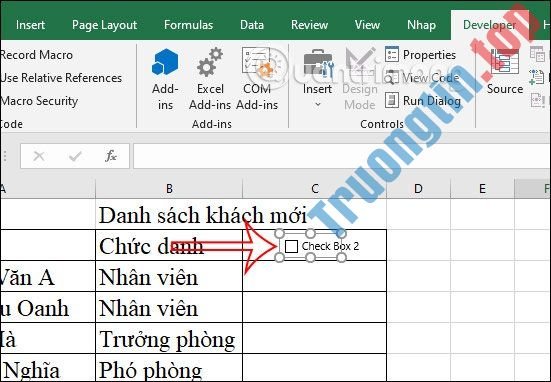Open COM Add-ins icon

click(x=257, y=62)
